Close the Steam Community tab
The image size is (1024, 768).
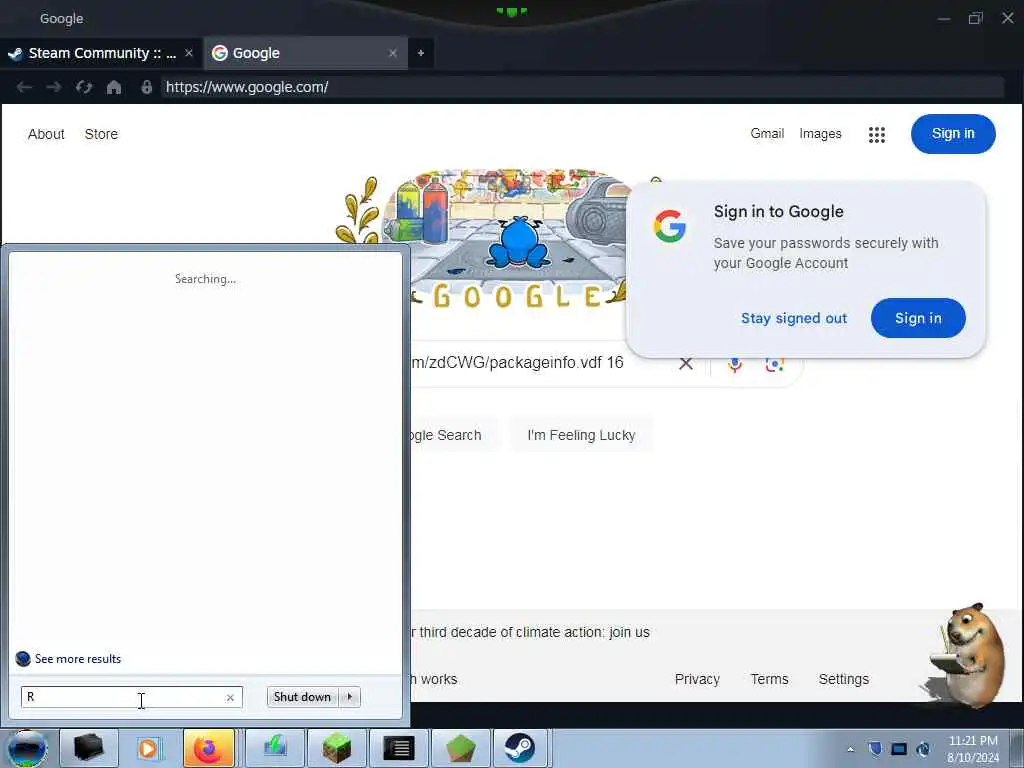point(189,53)
